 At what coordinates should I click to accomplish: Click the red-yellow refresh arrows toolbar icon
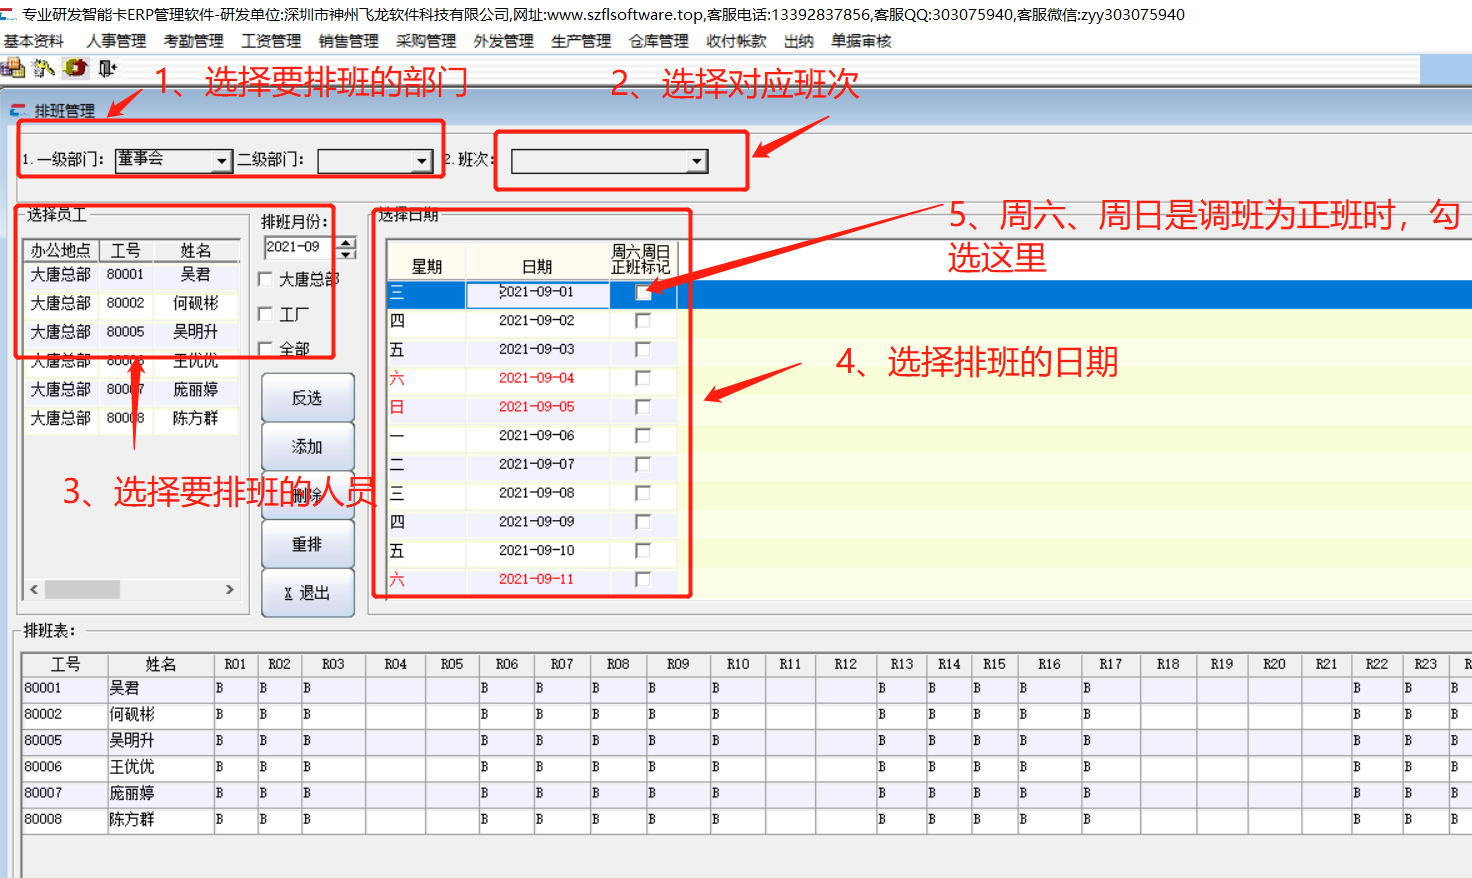point(76,68)
